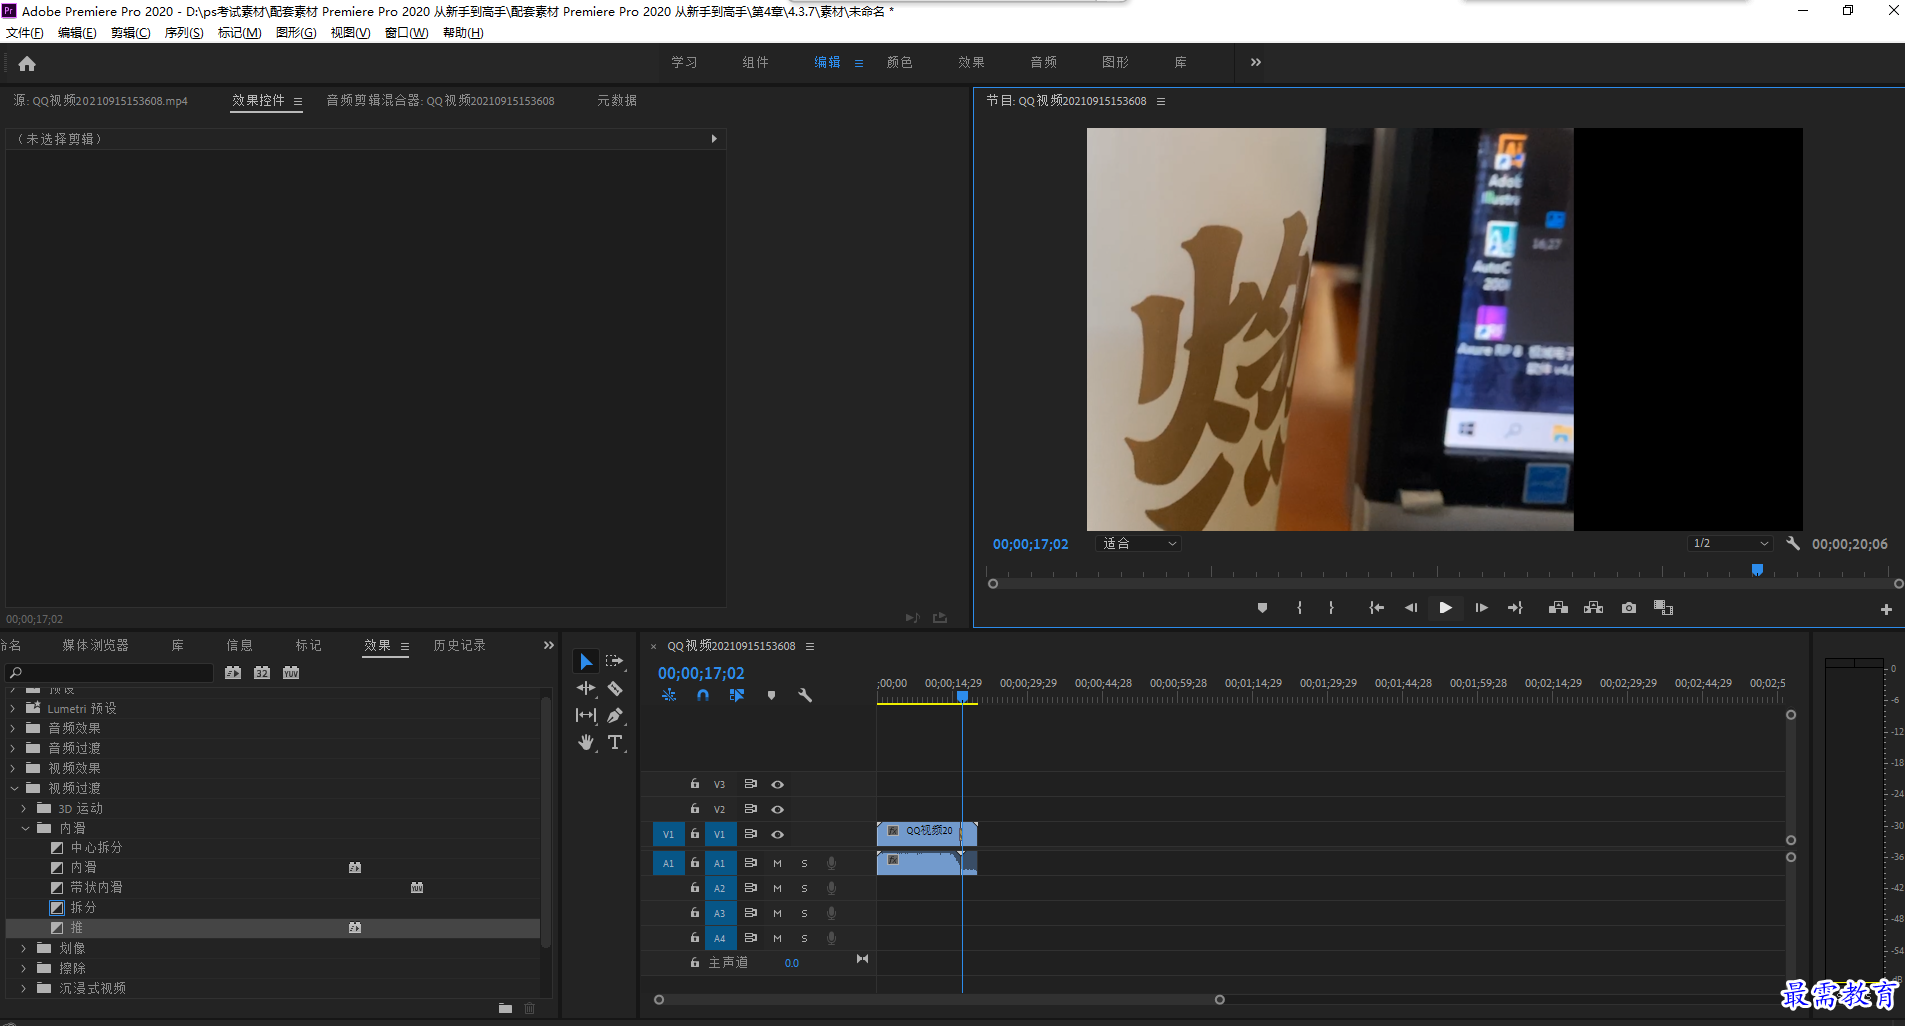Step back one frame
The image size is (1905, 1026).
click(1411, 608)
